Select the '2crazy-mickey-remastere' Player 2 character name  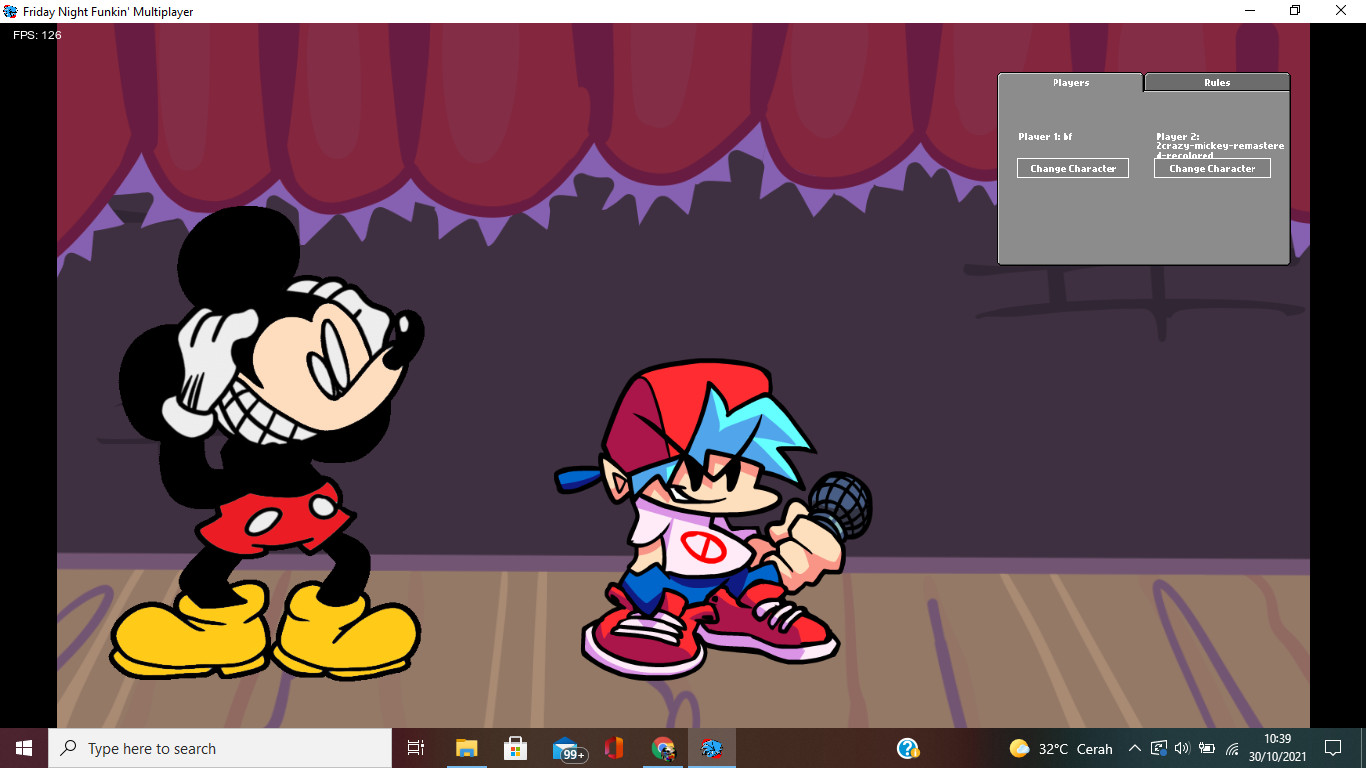coord(1220,146)
